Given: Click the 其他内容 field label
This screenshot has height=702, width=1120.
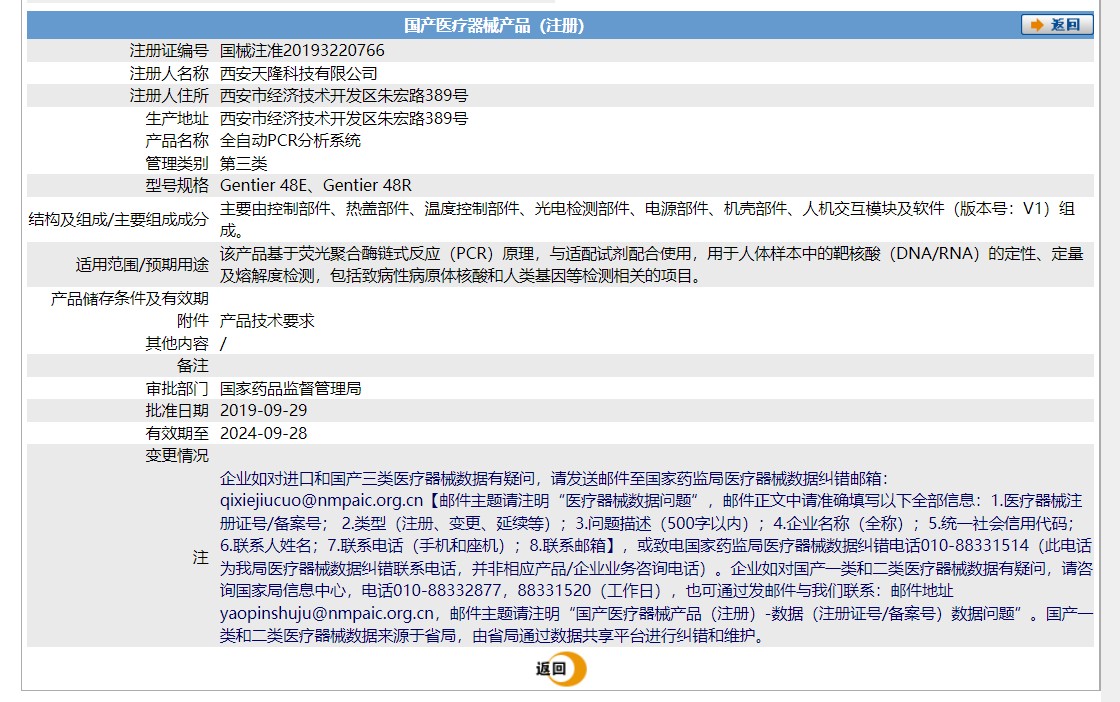Looking at the screenshot, I should coord(177,344).
